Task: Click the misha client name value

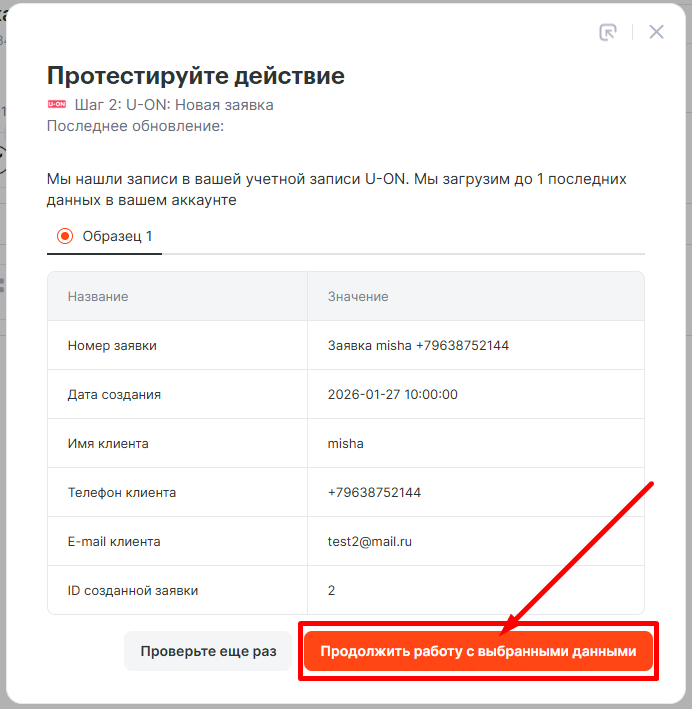Action: pos(346,443)
